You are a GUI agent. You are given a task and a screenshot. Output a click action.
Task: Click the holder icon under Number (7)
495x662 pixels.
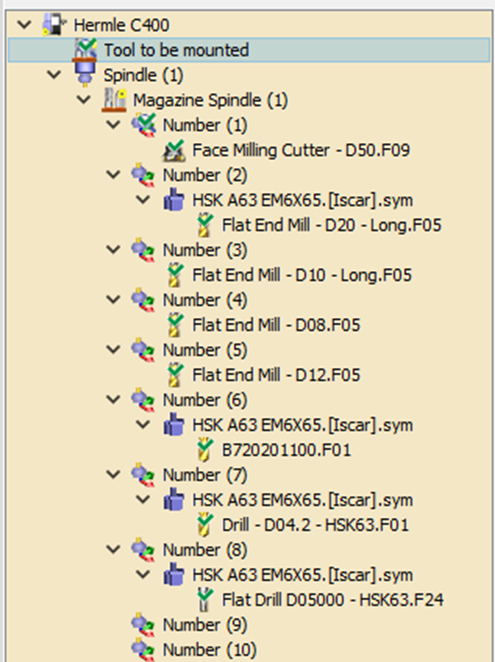[x=174, y=500]
